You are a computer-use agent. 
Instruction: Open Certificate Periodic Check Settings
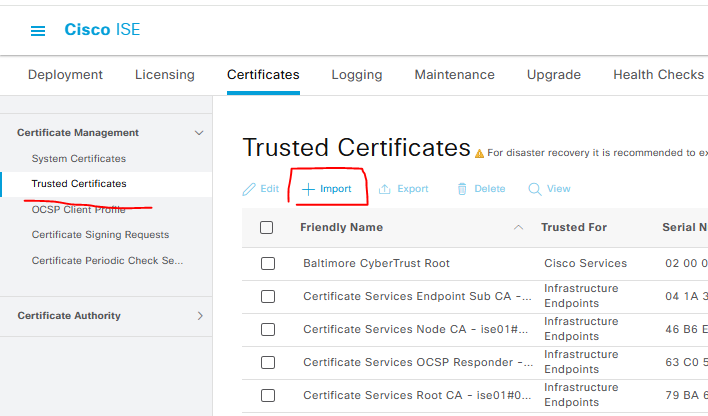pos(107,261)
